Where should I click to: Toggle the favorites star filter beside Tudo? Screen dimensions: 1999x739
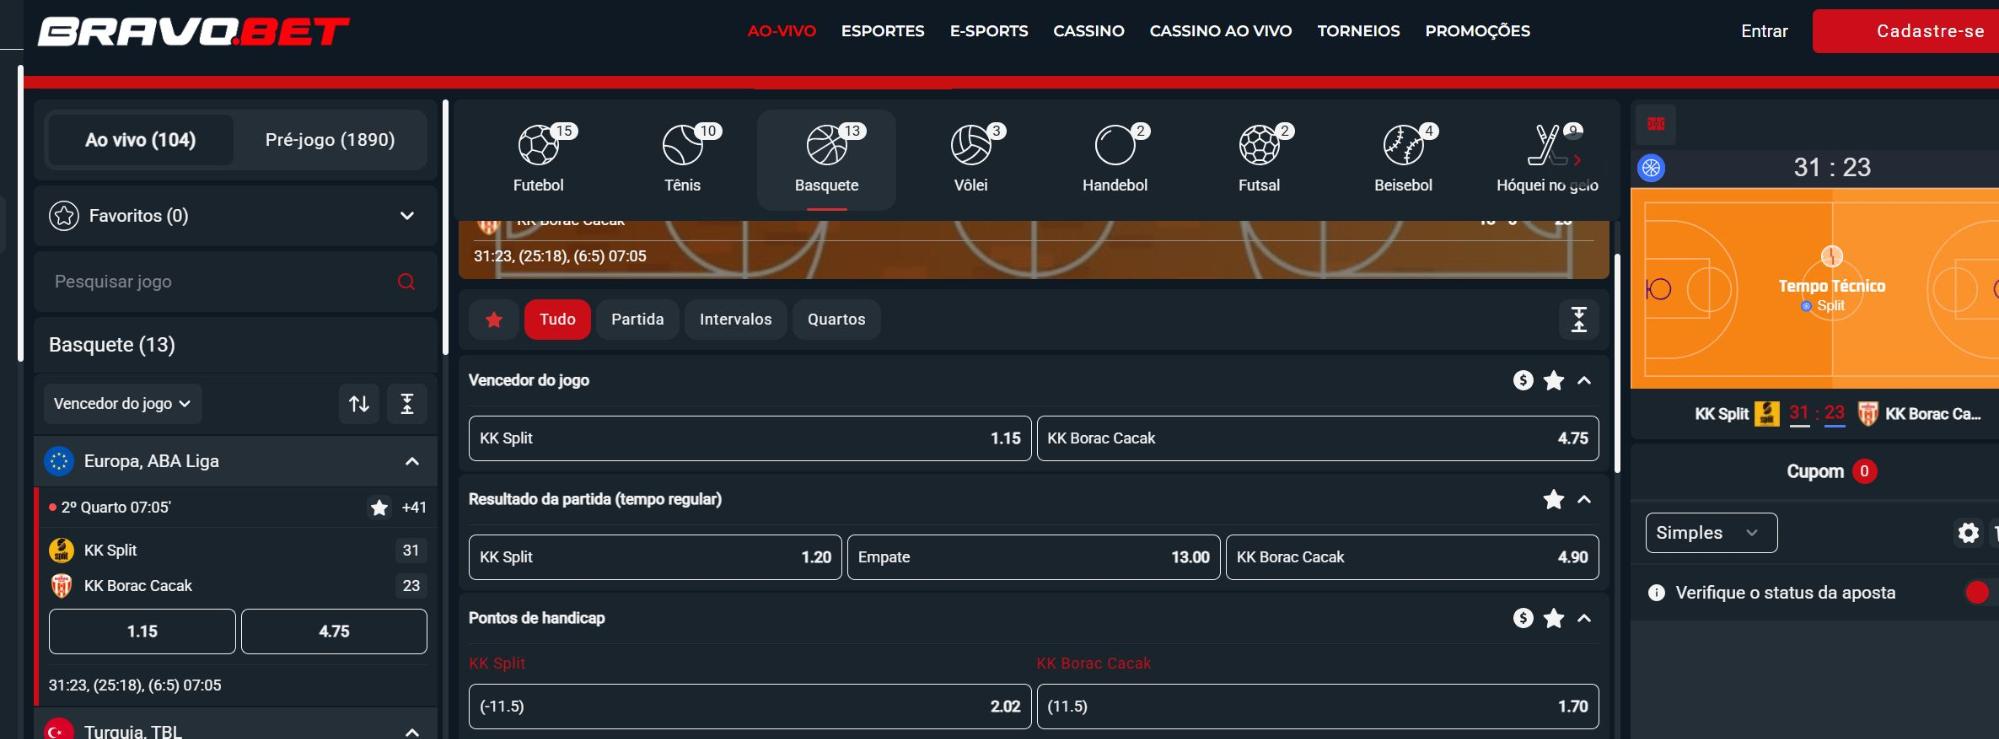(x=494, y=320)
